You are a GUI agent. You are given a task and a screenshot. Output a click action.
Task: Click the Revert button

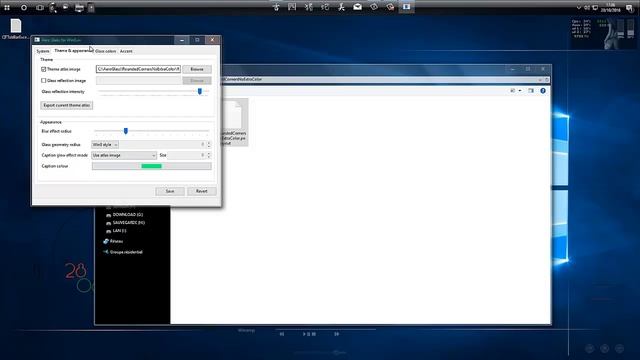point(202,191)
